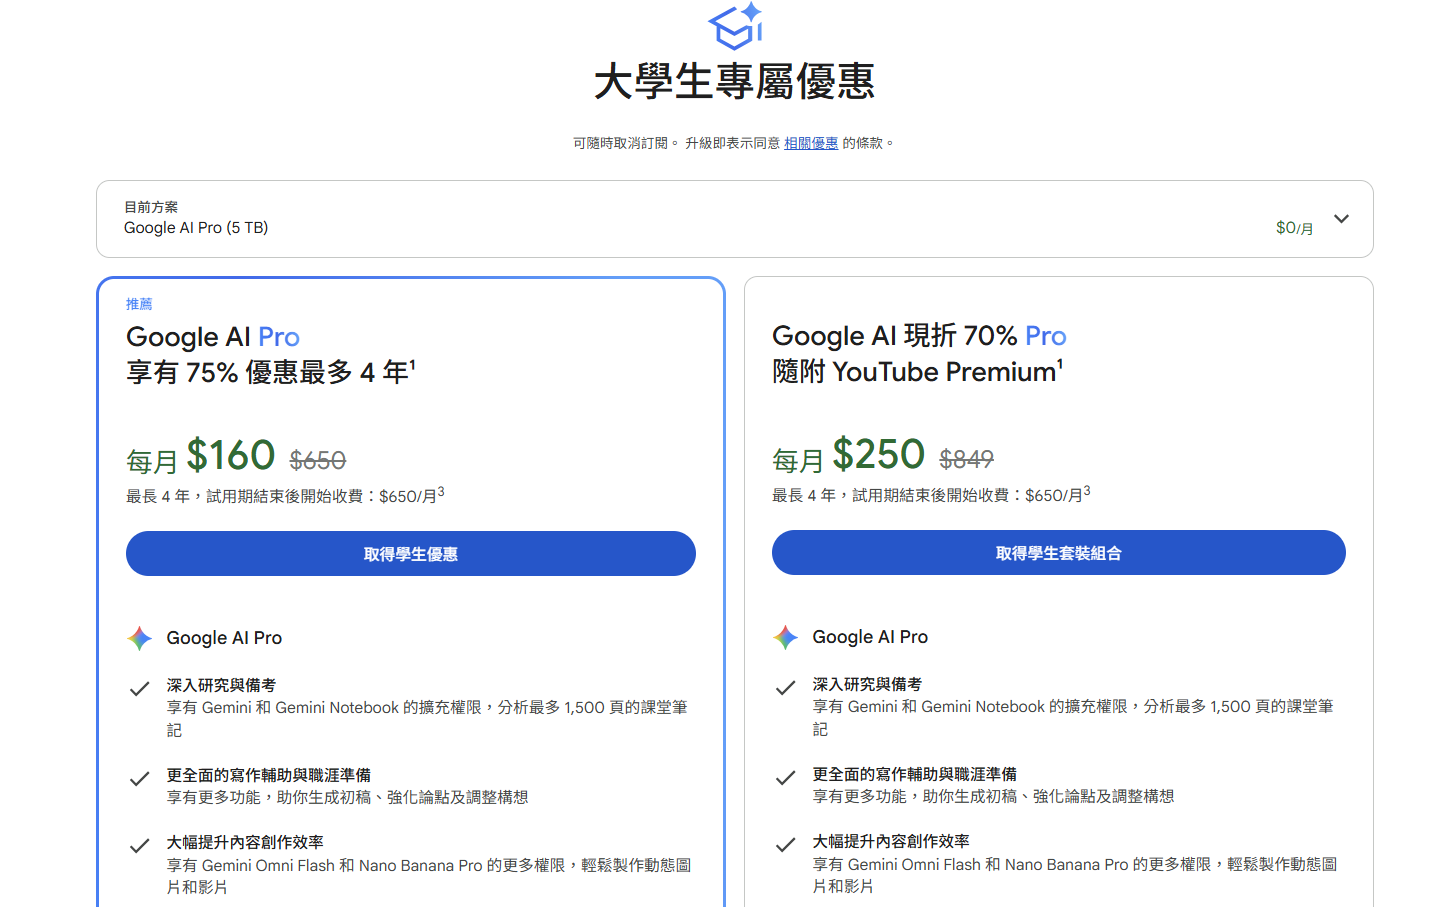Click the Gemini star icon in left card

coord(140,638)
